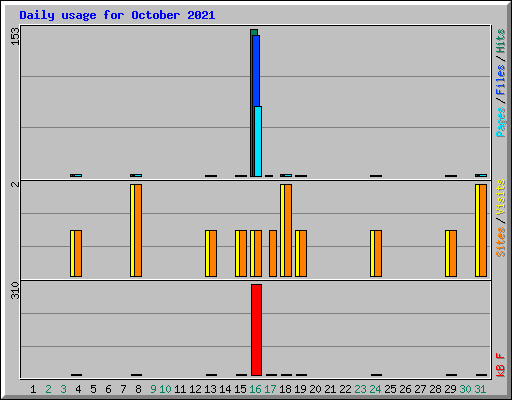Click day label "11" on the x-axis
Image resolution: width=512 pixels, height=400 pixels.
tap(180, 389)
